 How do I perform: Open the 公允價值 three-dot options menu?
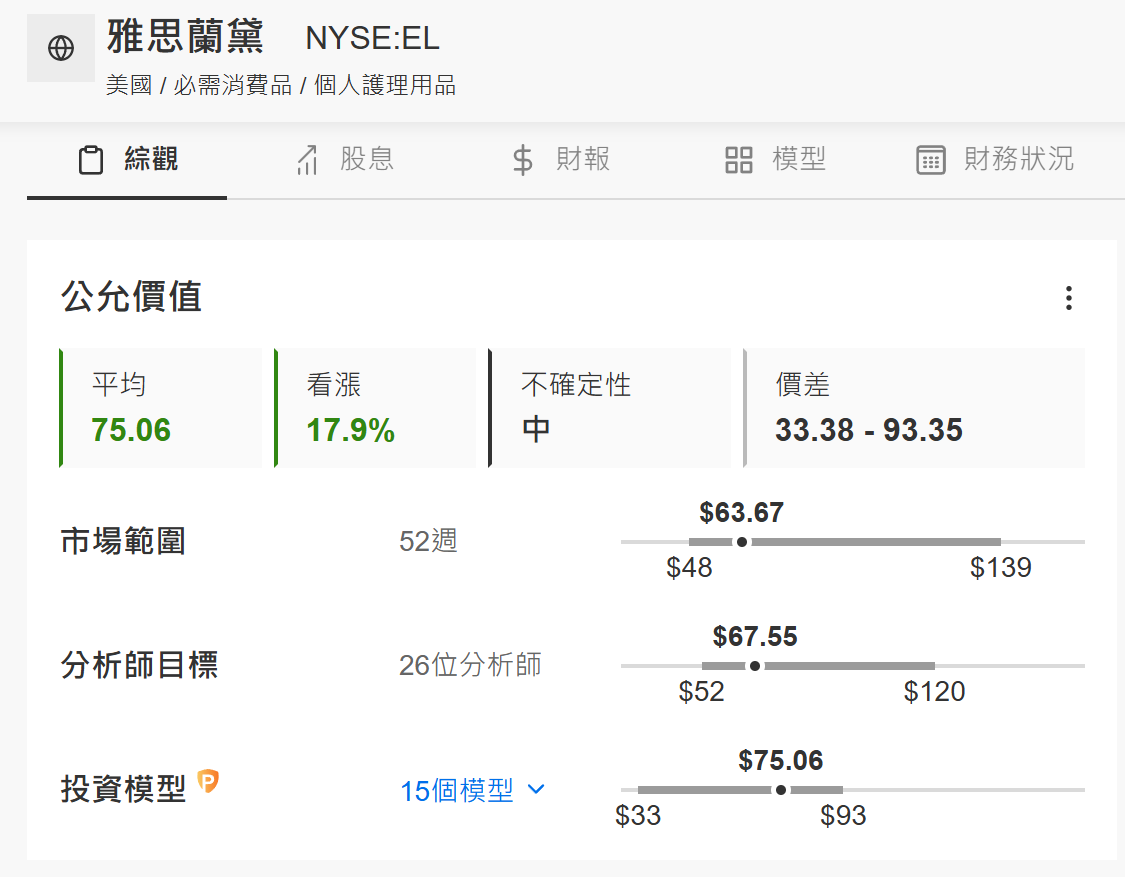[x=1068, y=298]
